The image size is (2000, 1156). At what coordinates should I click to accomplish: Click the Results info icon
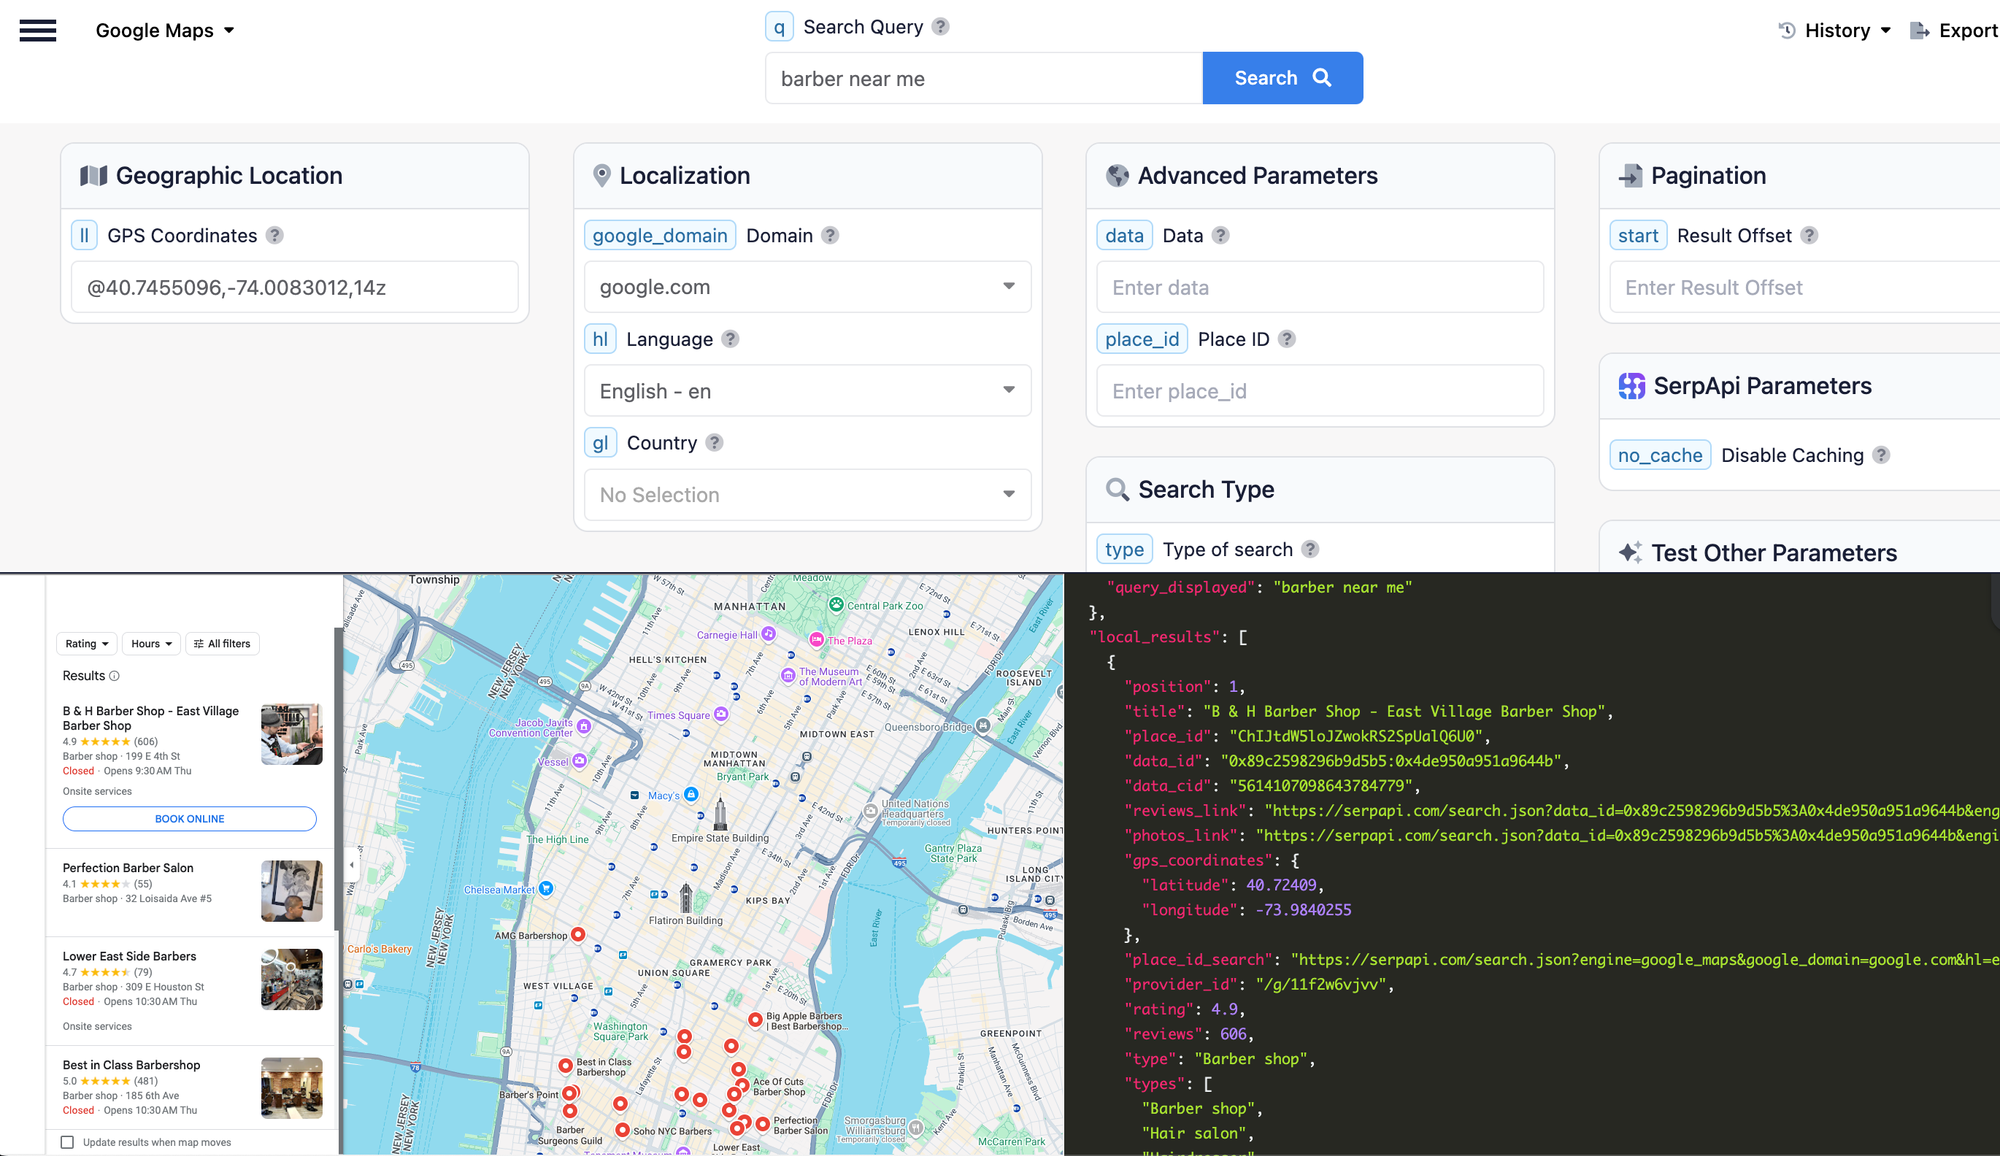pyautogui.click(x=114, y=676)
